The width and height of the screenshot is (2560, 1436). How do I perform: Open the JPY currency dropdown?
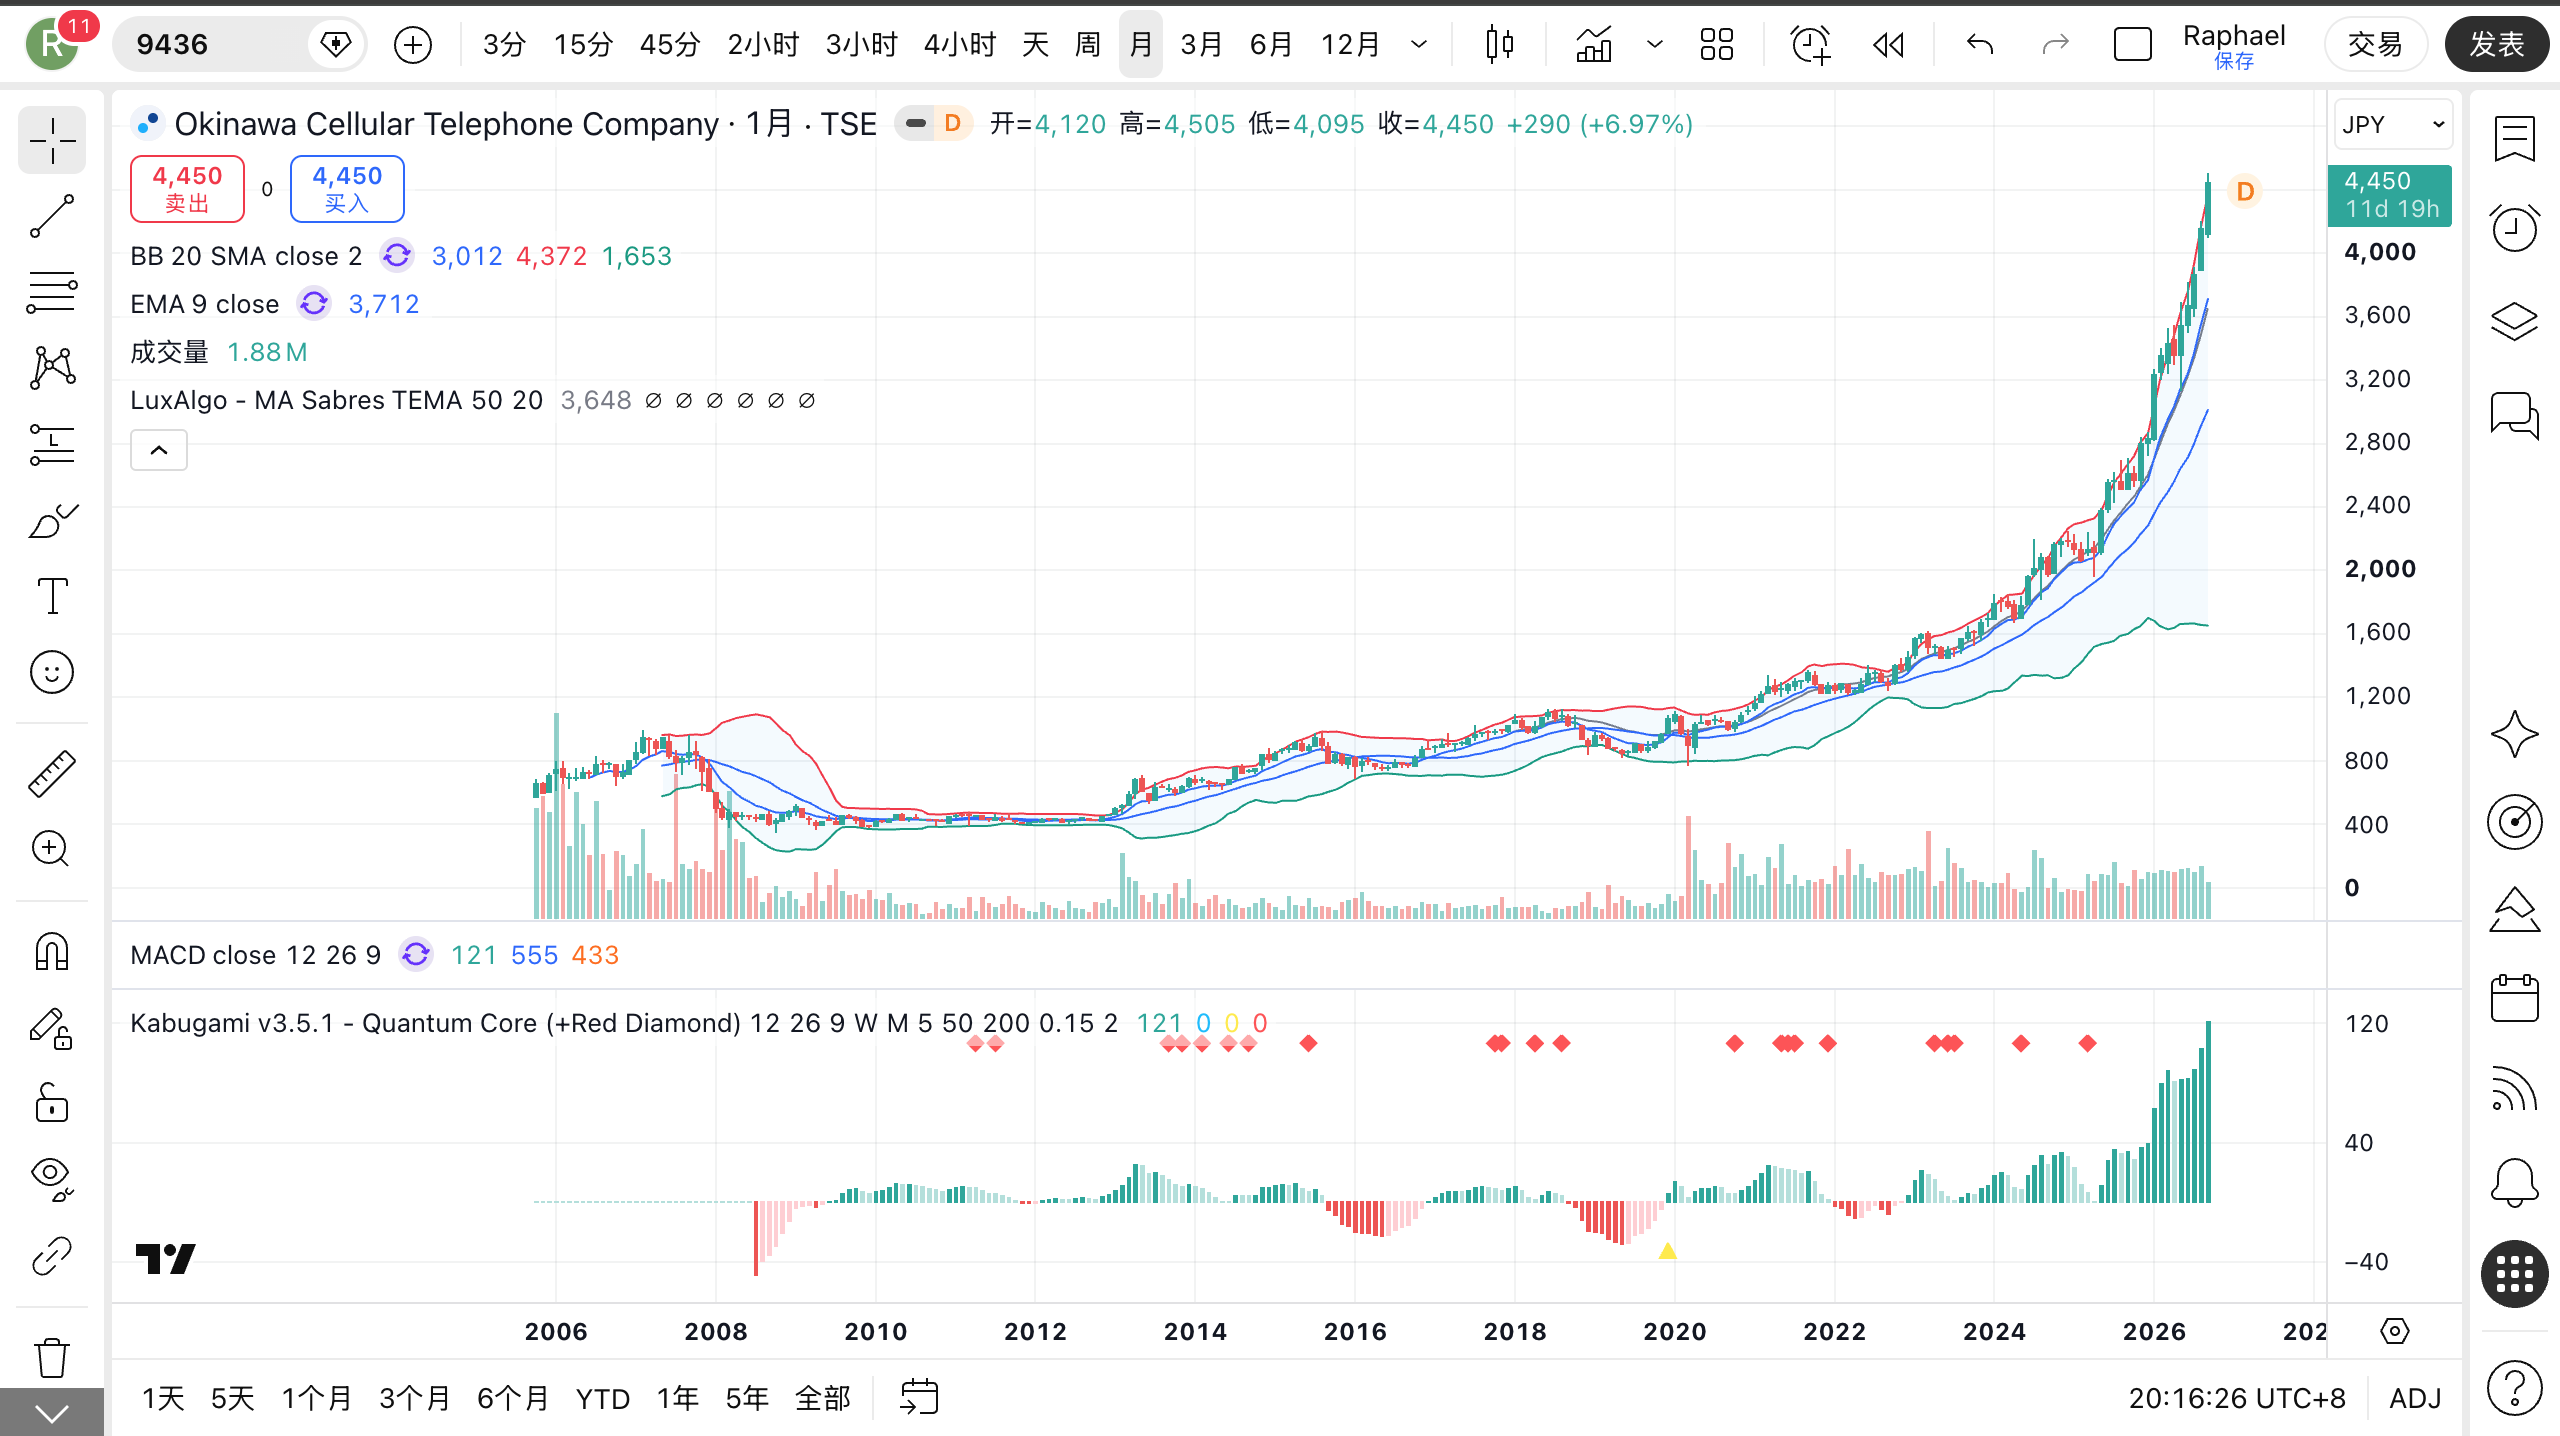click(2393, 124)
